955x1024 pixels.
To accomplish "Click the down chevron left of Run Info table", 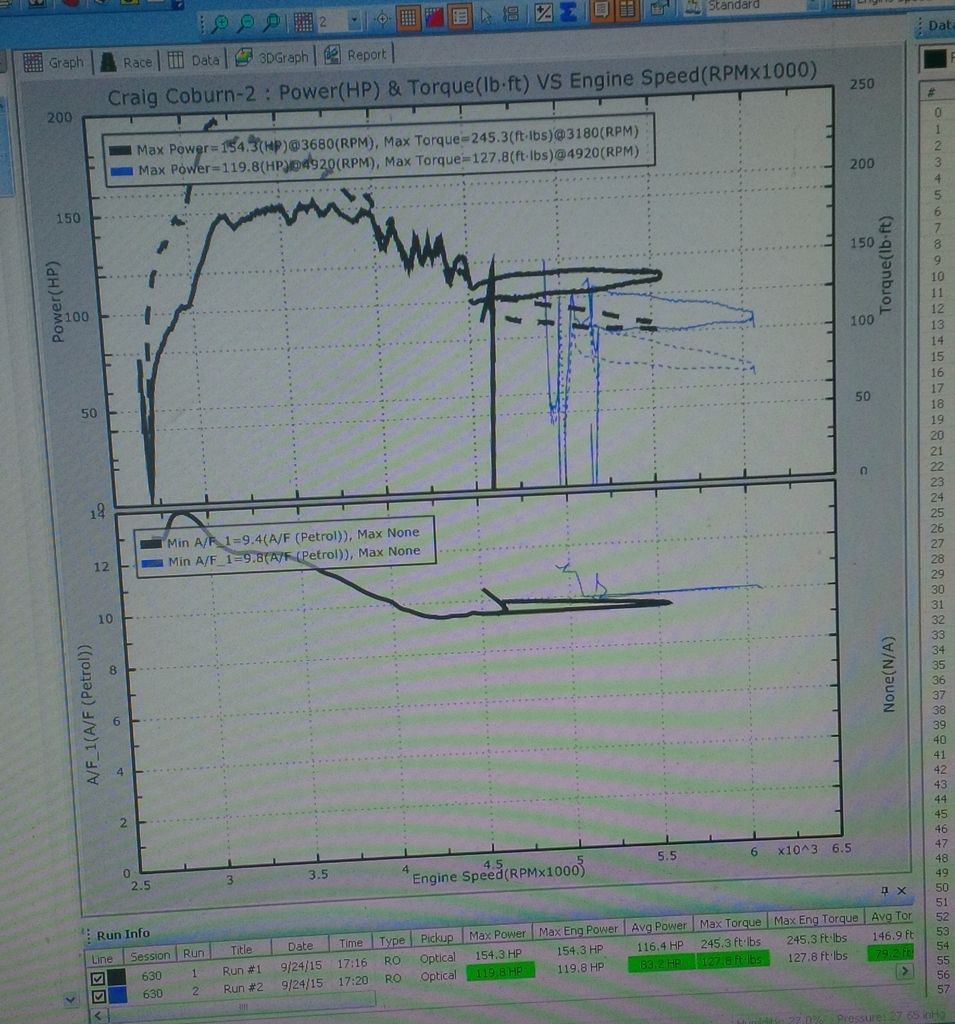I will [70, 999].
